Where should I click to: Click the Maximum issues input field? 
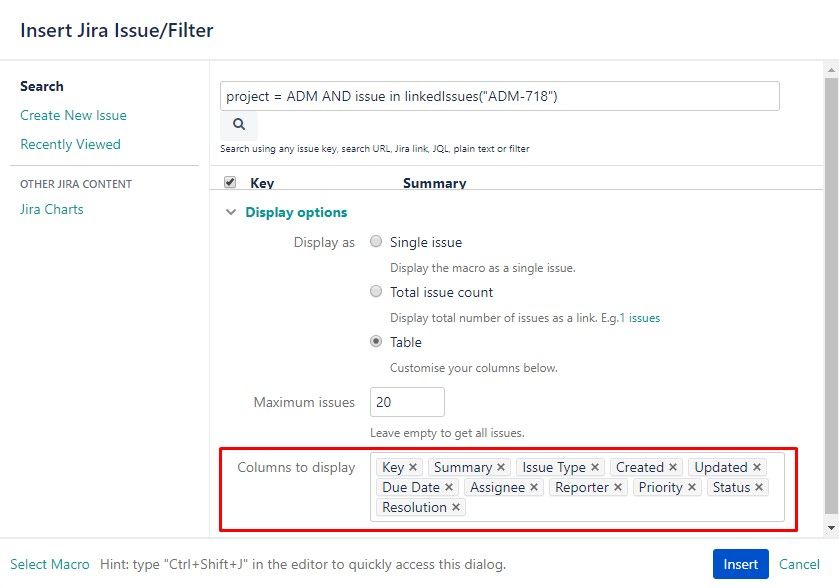(407, 402)
